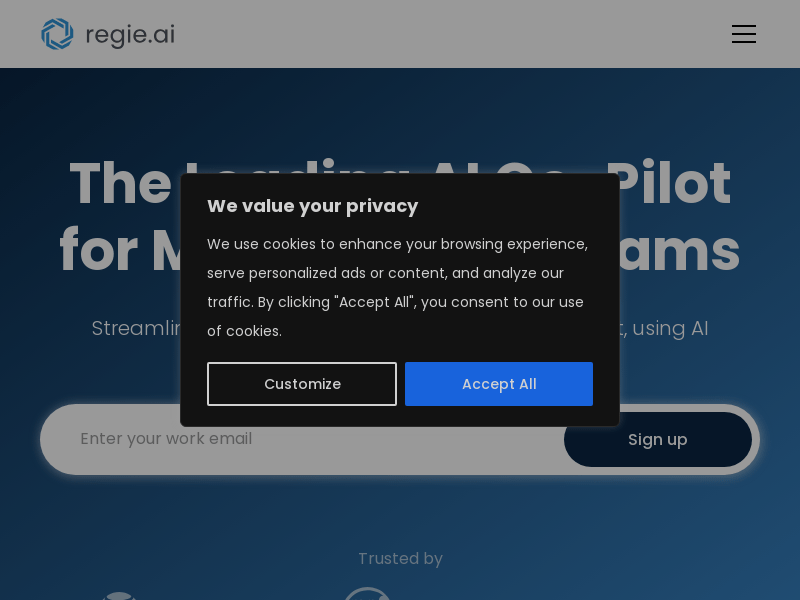Click the "We value your privacy" heading

(312, 206)
